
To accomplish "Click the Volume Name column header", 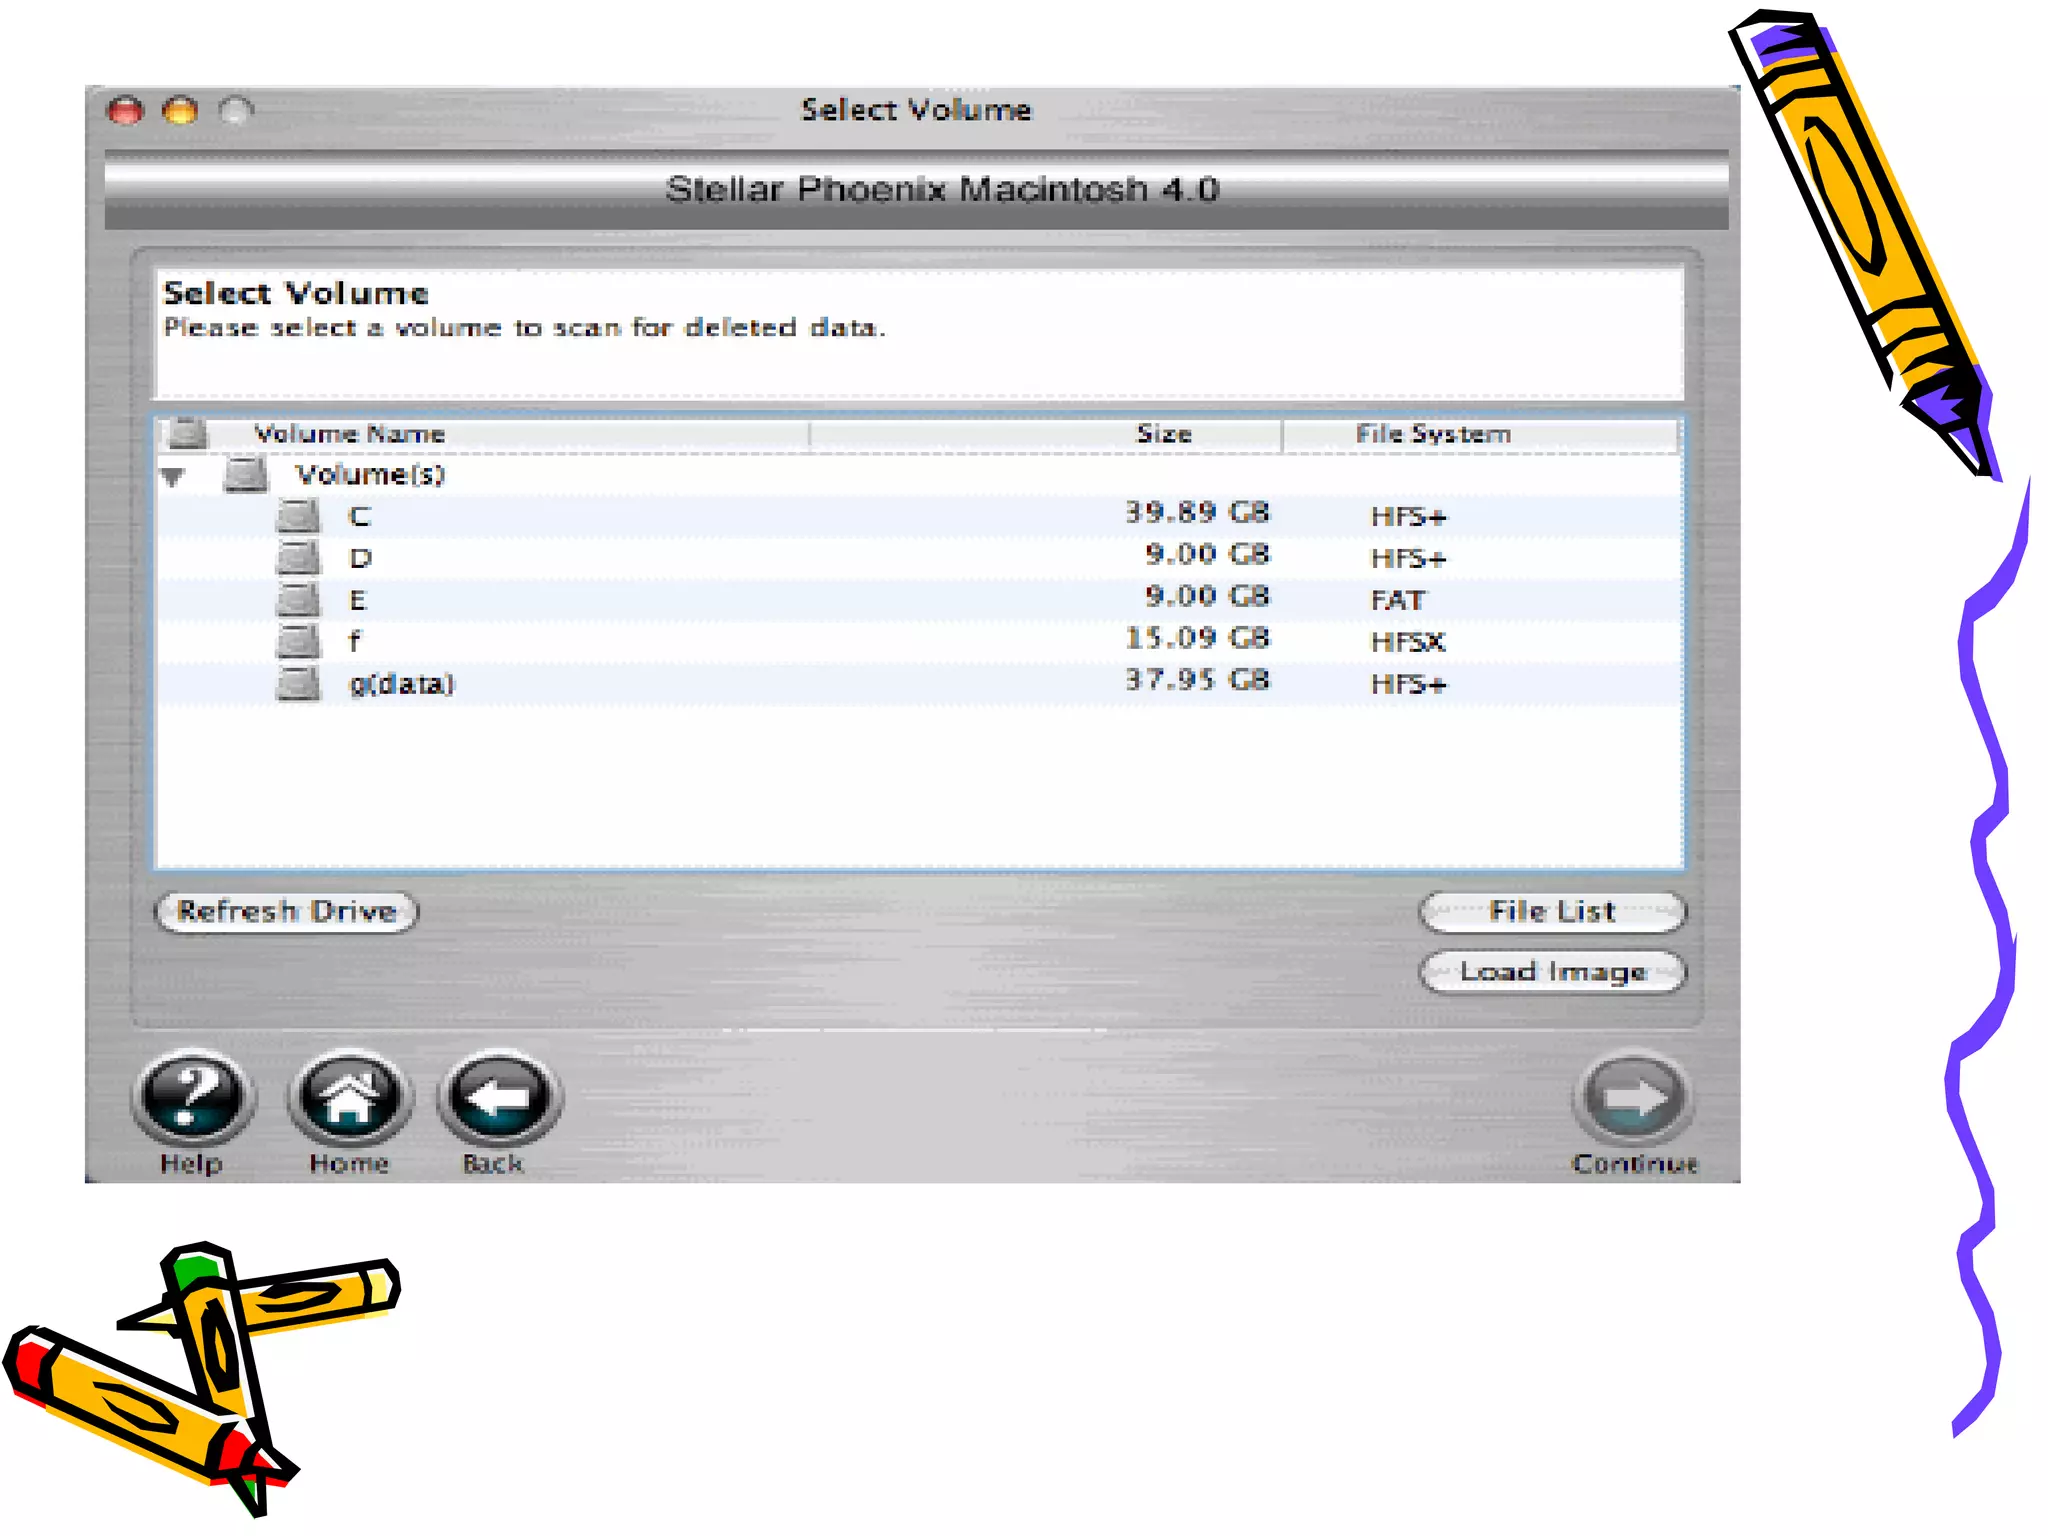I will (x=349, y=434).
